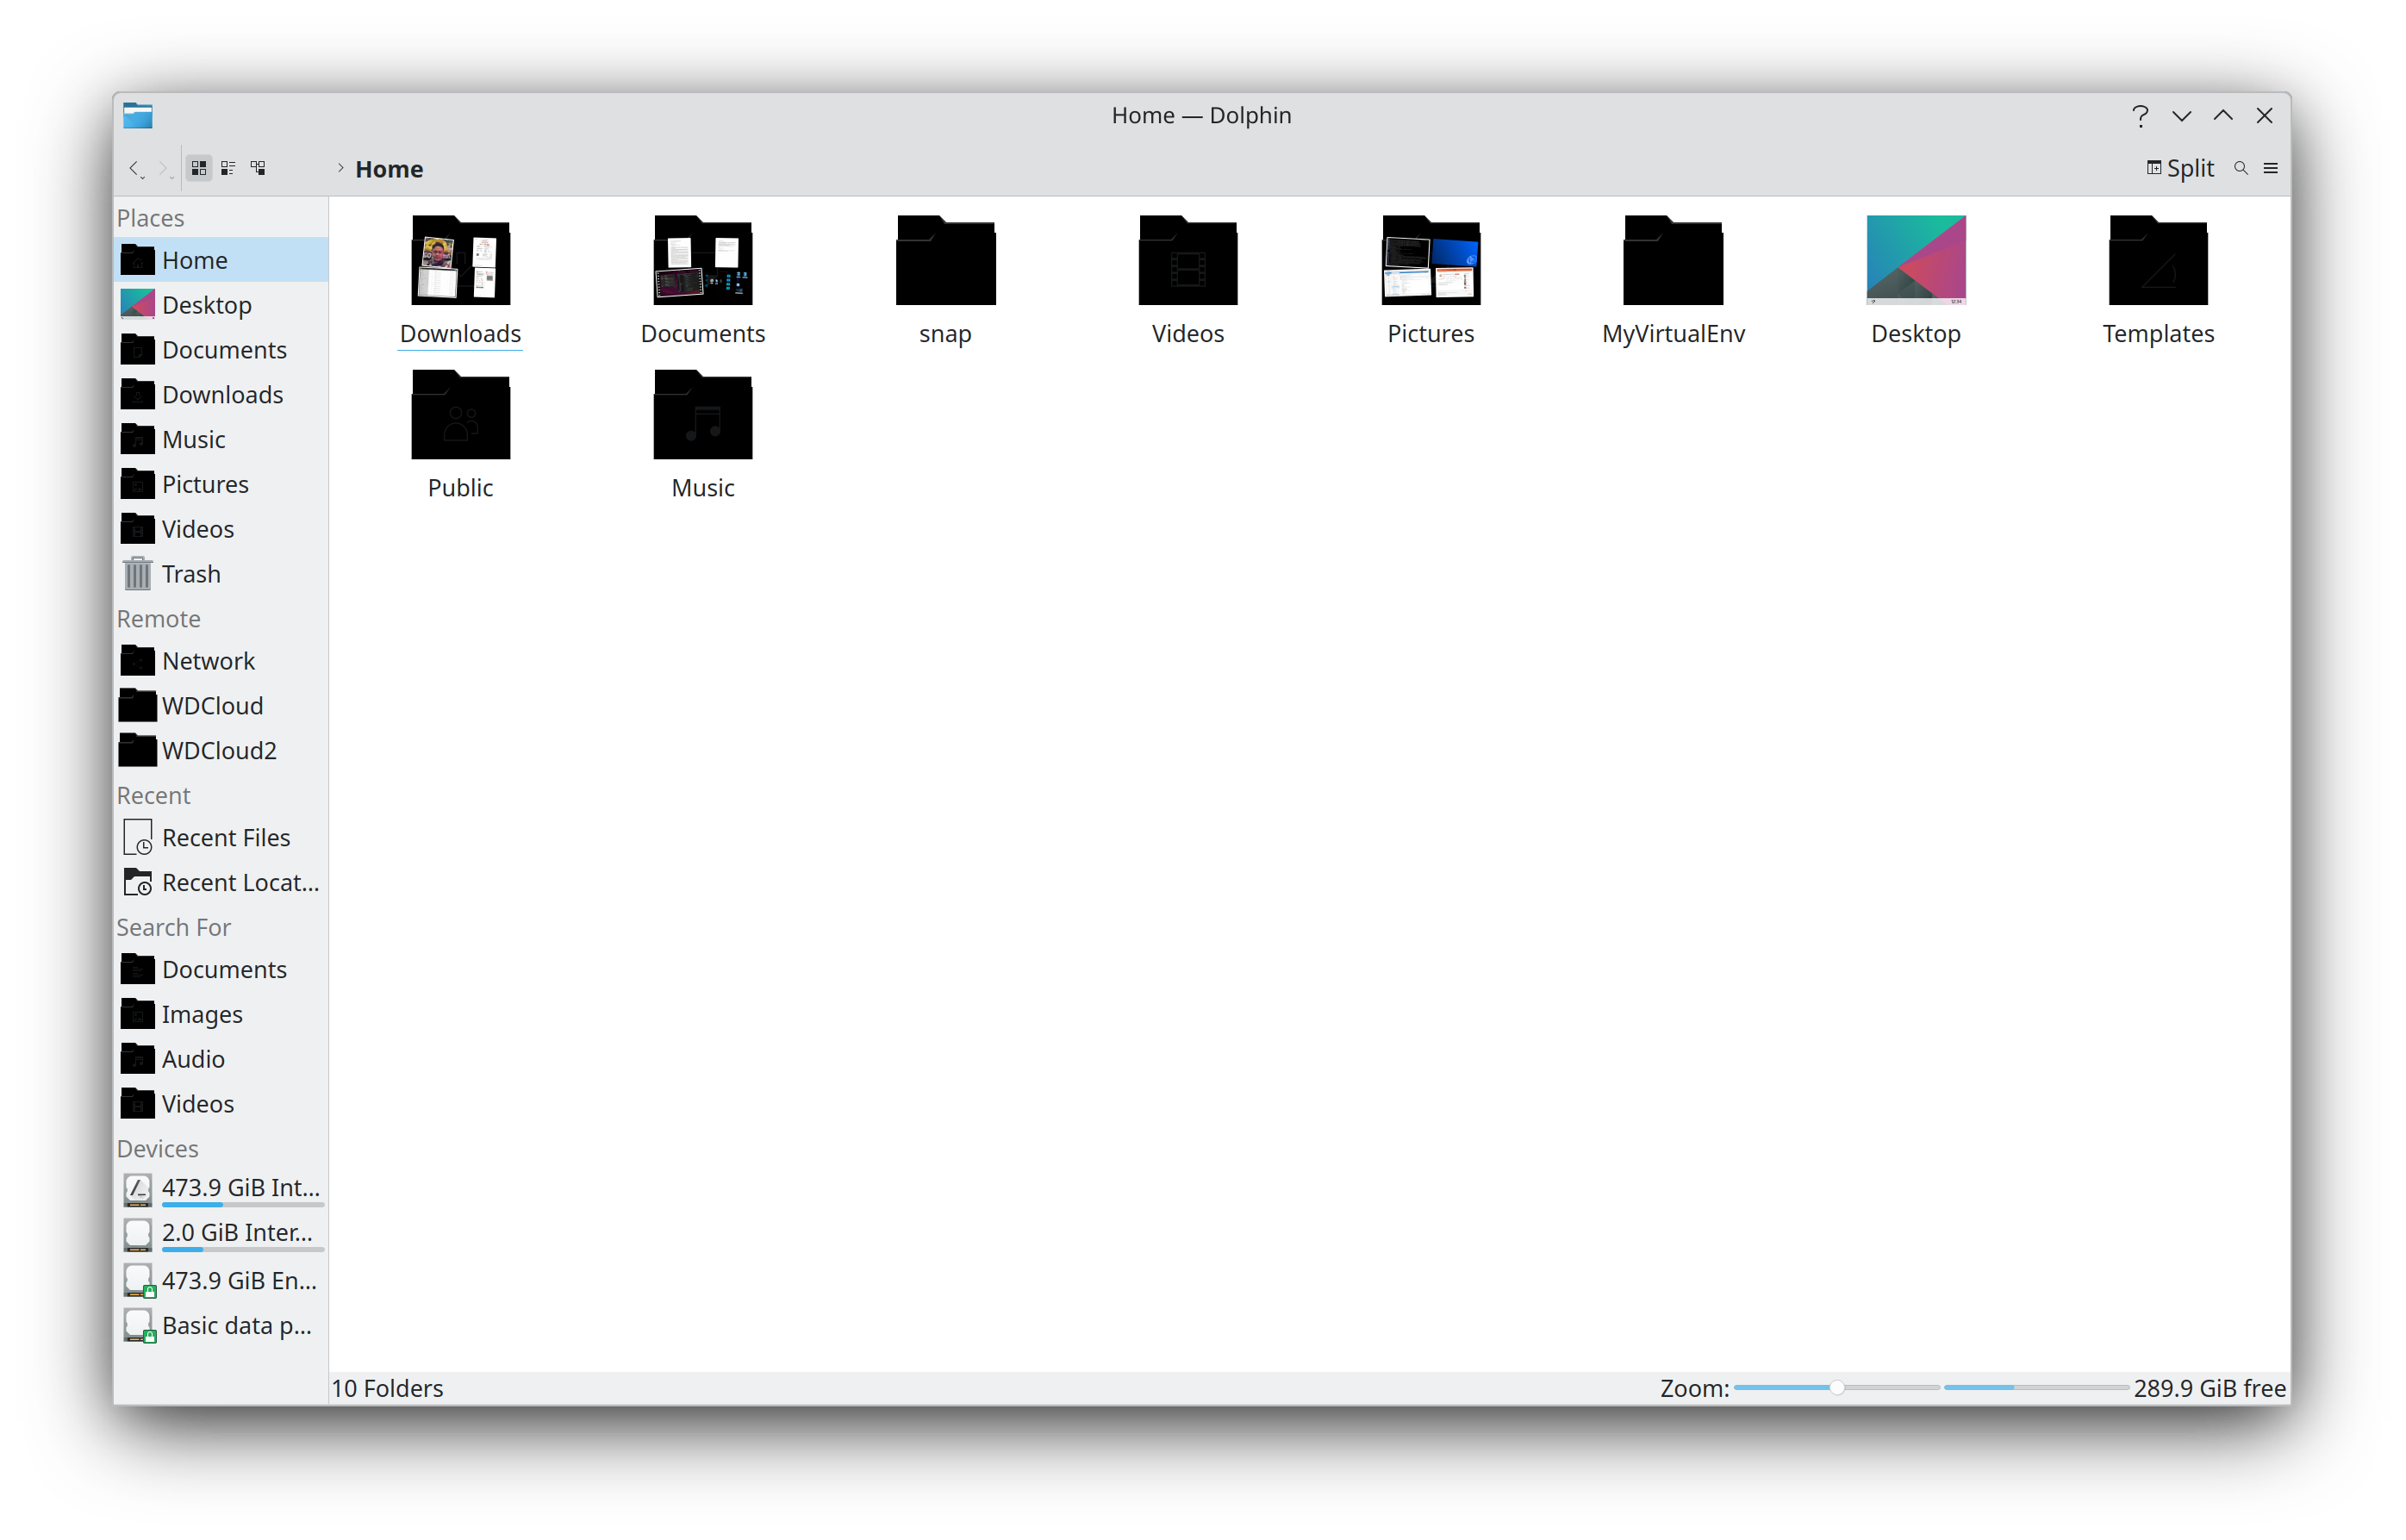2406x1540 pixels.
Task: Select the MyVirtualEnv folder
Action: (1673, 281)
